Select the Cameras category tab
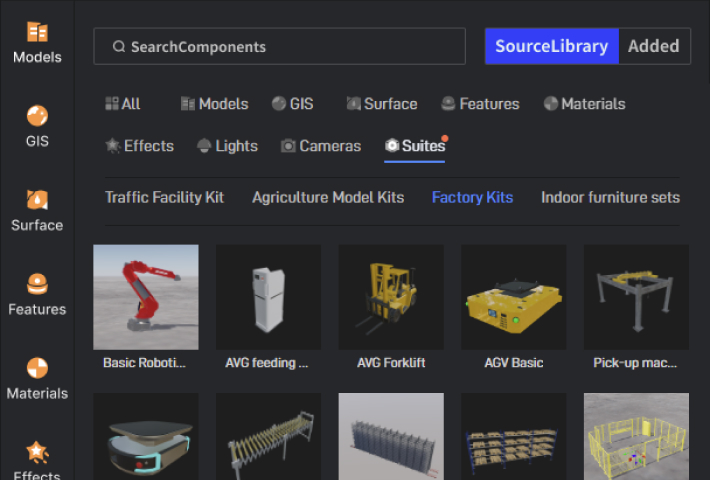 pos(321,146)
